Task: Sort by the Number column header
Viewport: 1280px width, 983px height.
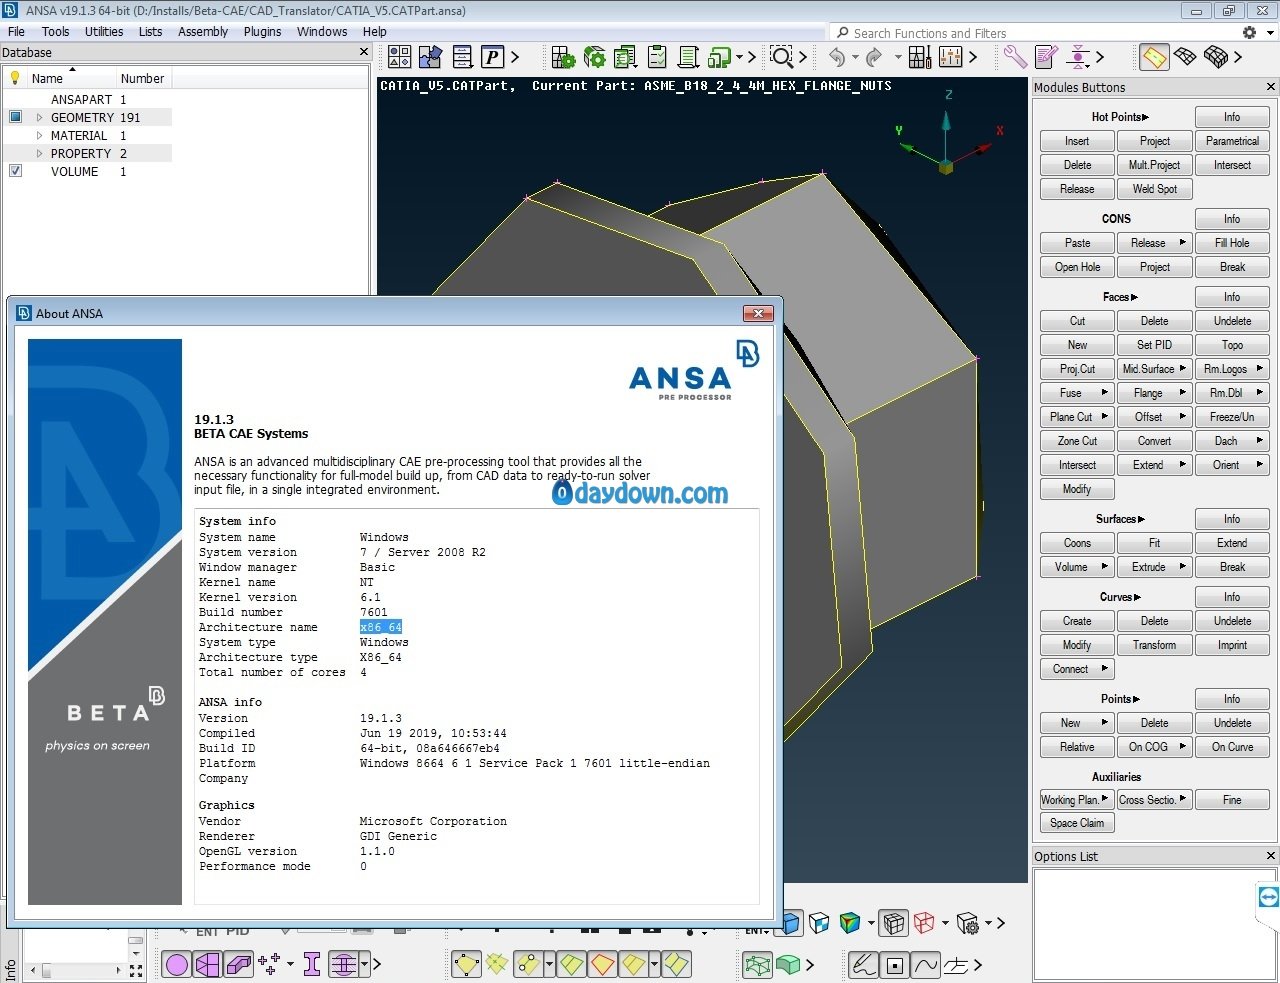Action: click(x=142, y=78)
